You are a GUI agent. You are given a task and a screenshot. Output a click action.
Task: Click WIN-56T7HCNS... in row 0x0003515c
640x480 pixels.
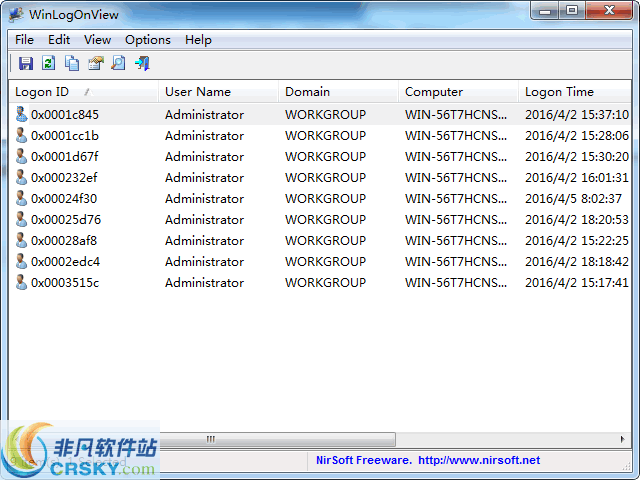(456, 283)
